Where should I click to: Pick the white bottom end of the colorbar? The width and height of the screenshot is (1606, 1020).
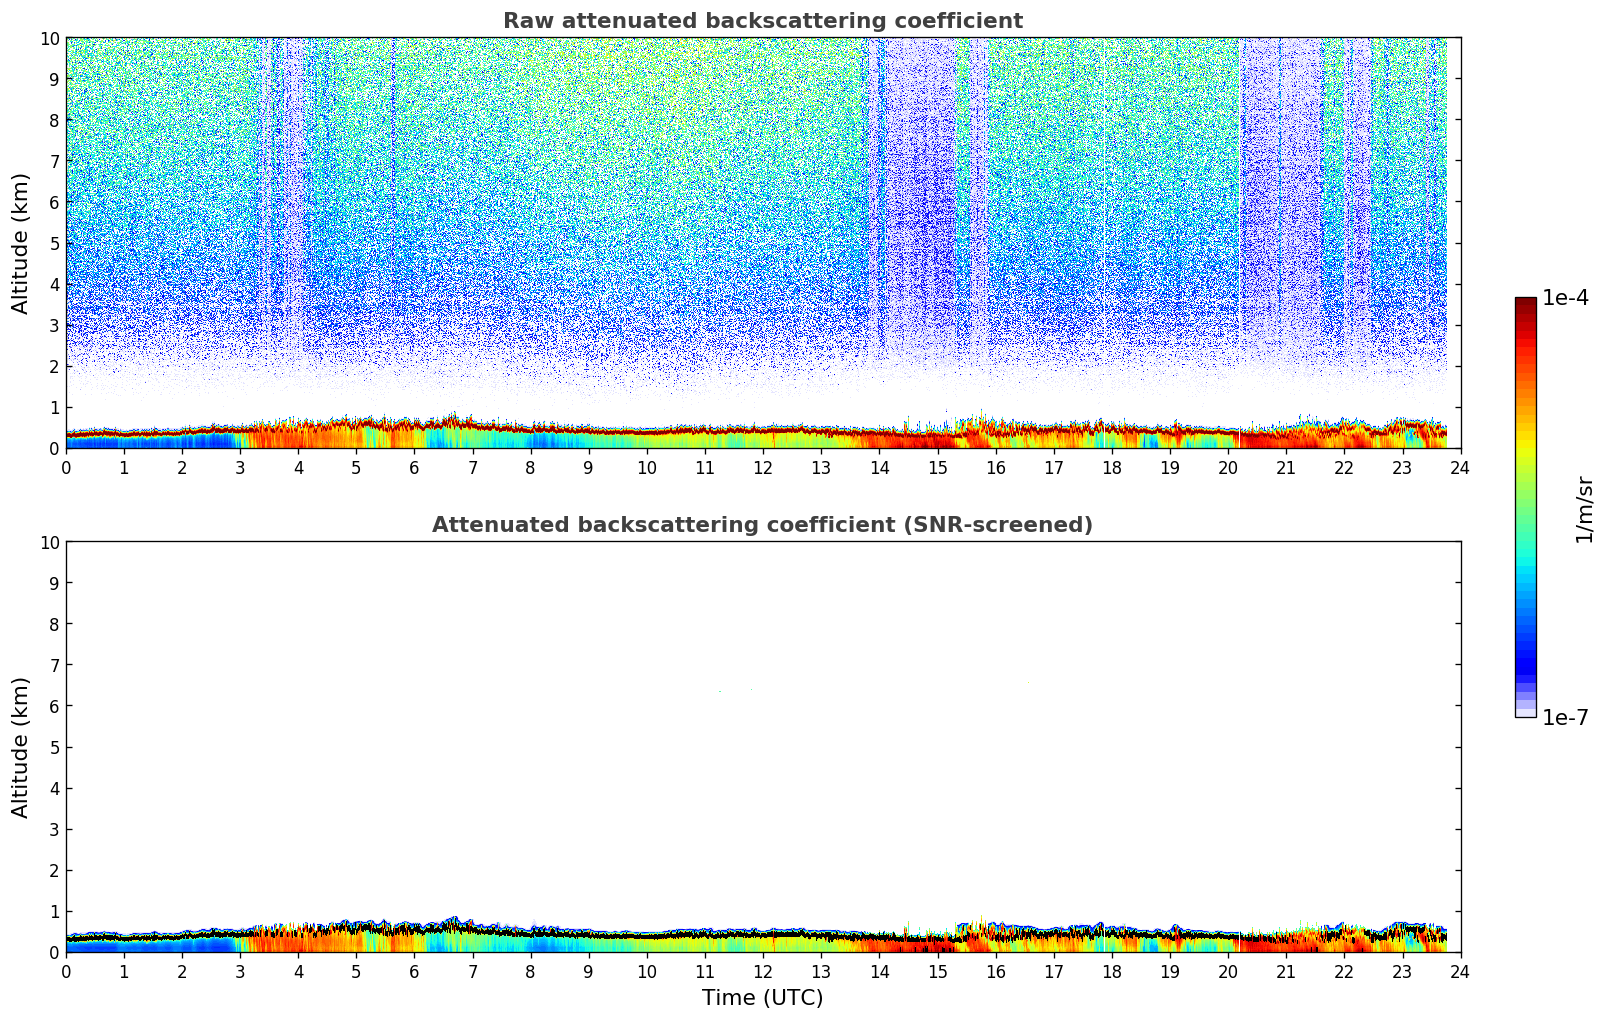(1525, 713)
